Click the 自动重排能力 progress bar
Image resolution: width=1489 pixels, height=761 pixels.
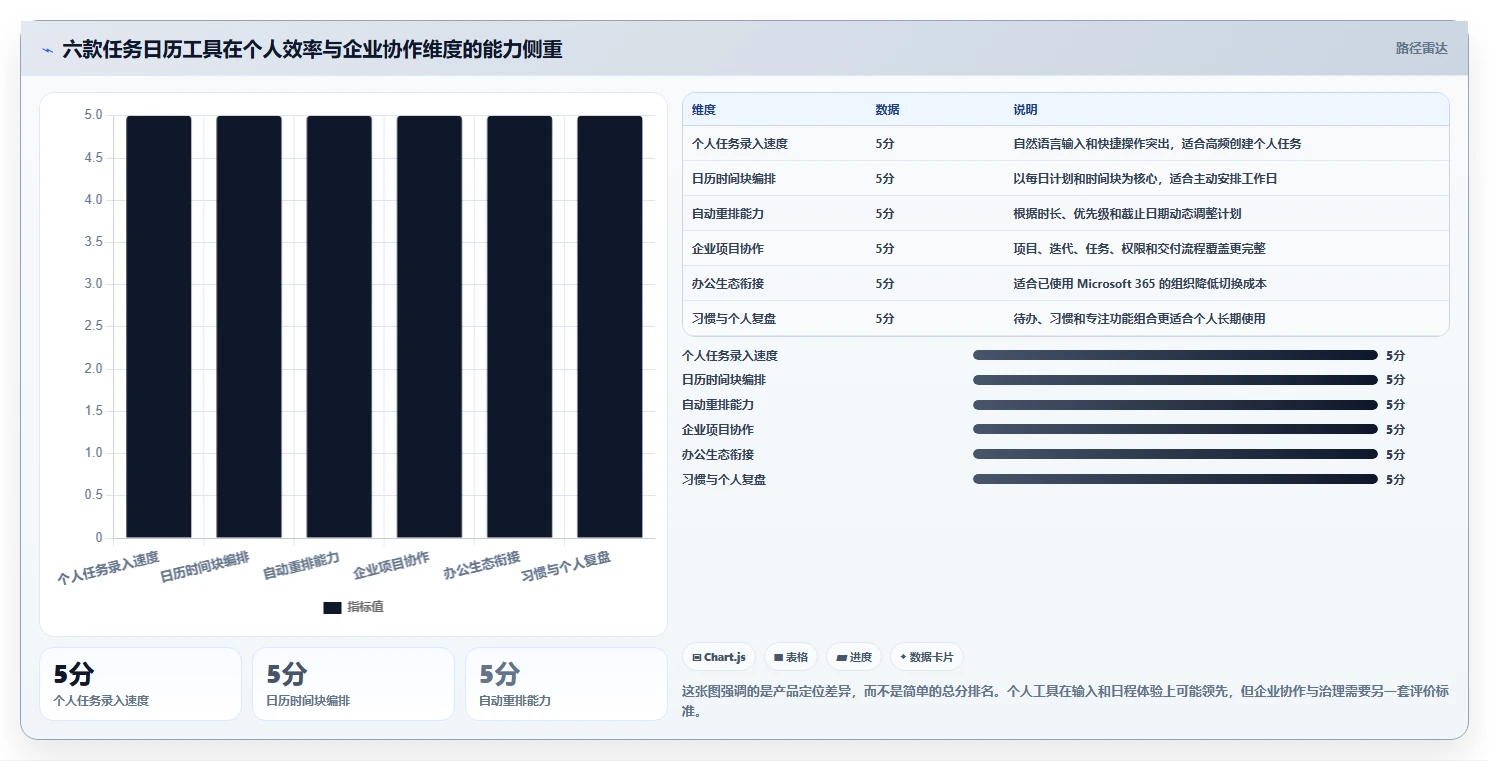[x=1175, y=405]
